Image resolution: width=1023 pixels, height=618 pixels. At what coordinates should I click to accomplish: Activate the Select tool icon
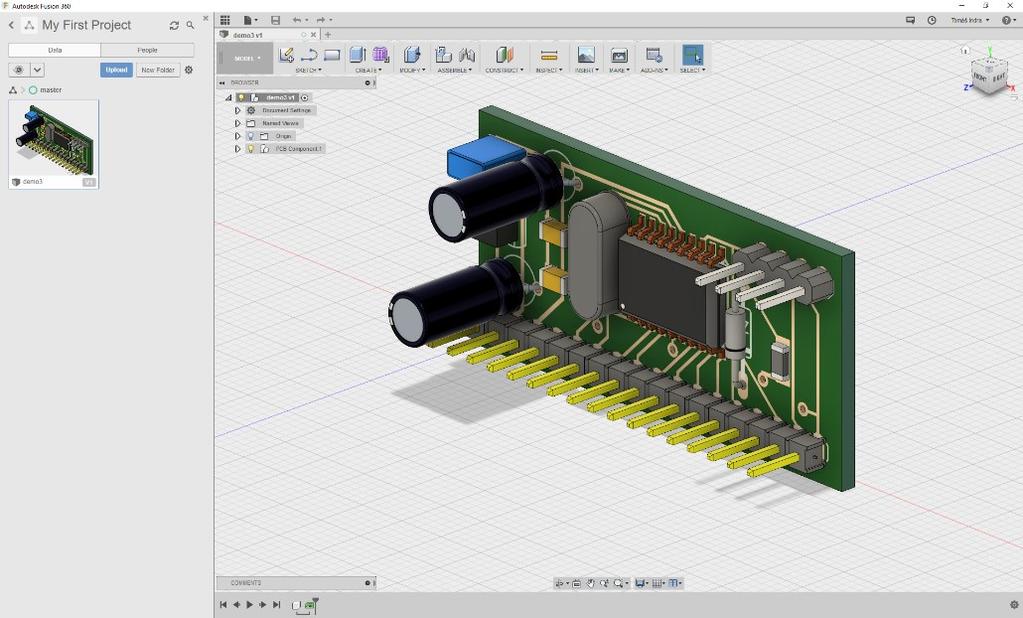(692, 55)
